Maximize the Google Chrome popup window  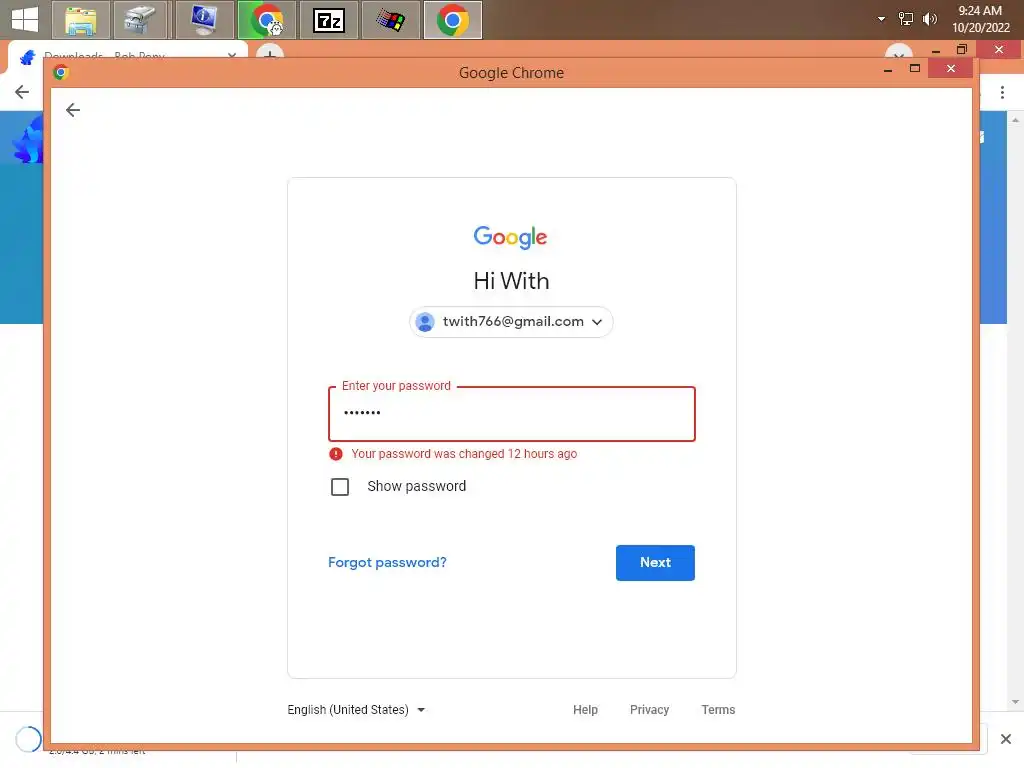(914, 68)
